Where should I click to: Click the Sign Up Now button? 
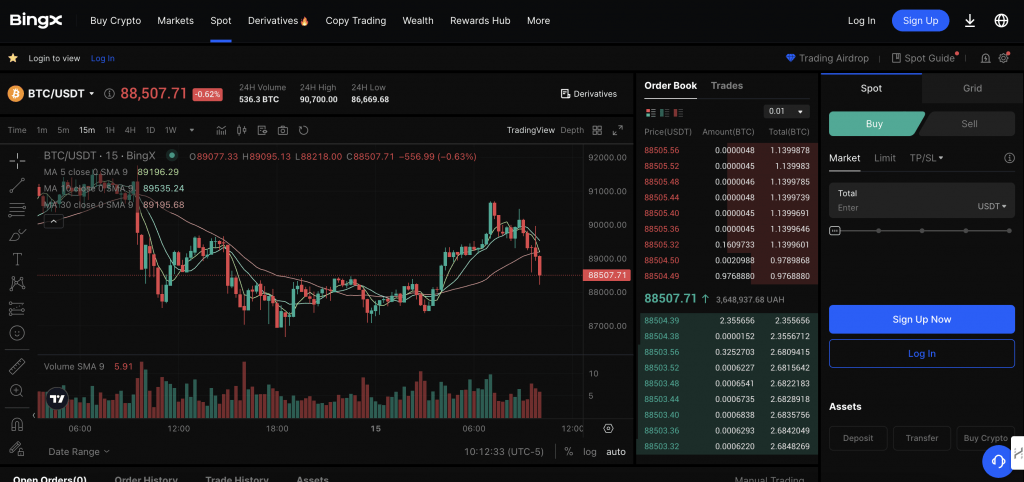click(921, 319)
